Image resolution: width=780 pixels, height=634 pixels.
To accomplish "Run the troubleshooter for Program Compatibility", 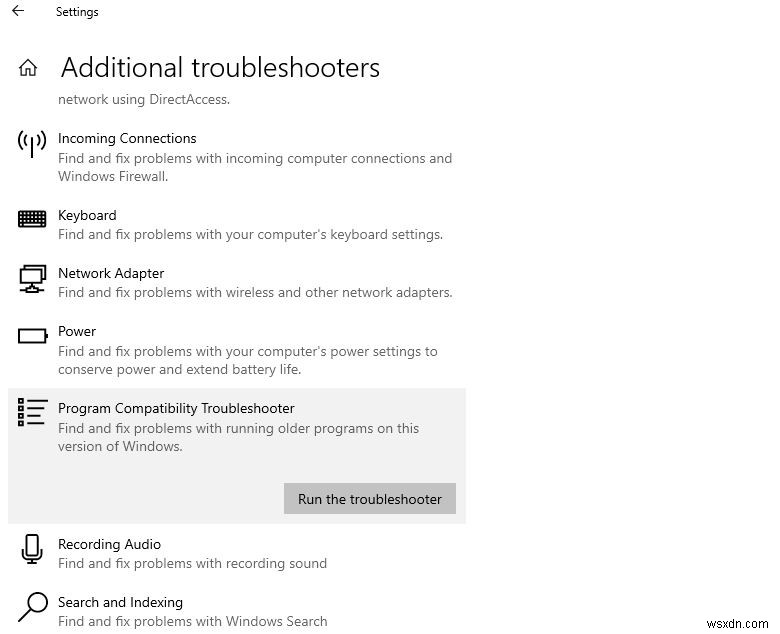I will click(369, 499).
